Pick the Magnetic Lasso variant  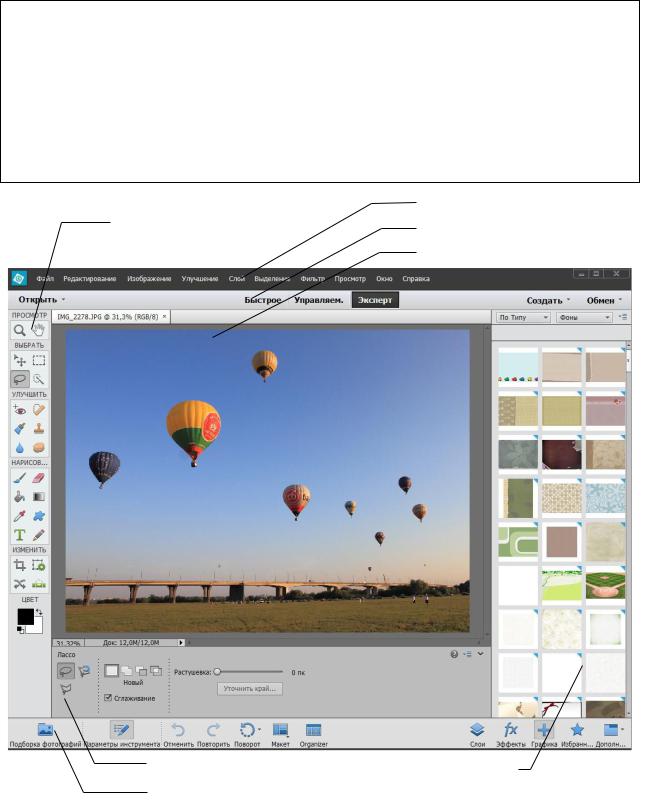pyautogui.click(x=84, y=671)
